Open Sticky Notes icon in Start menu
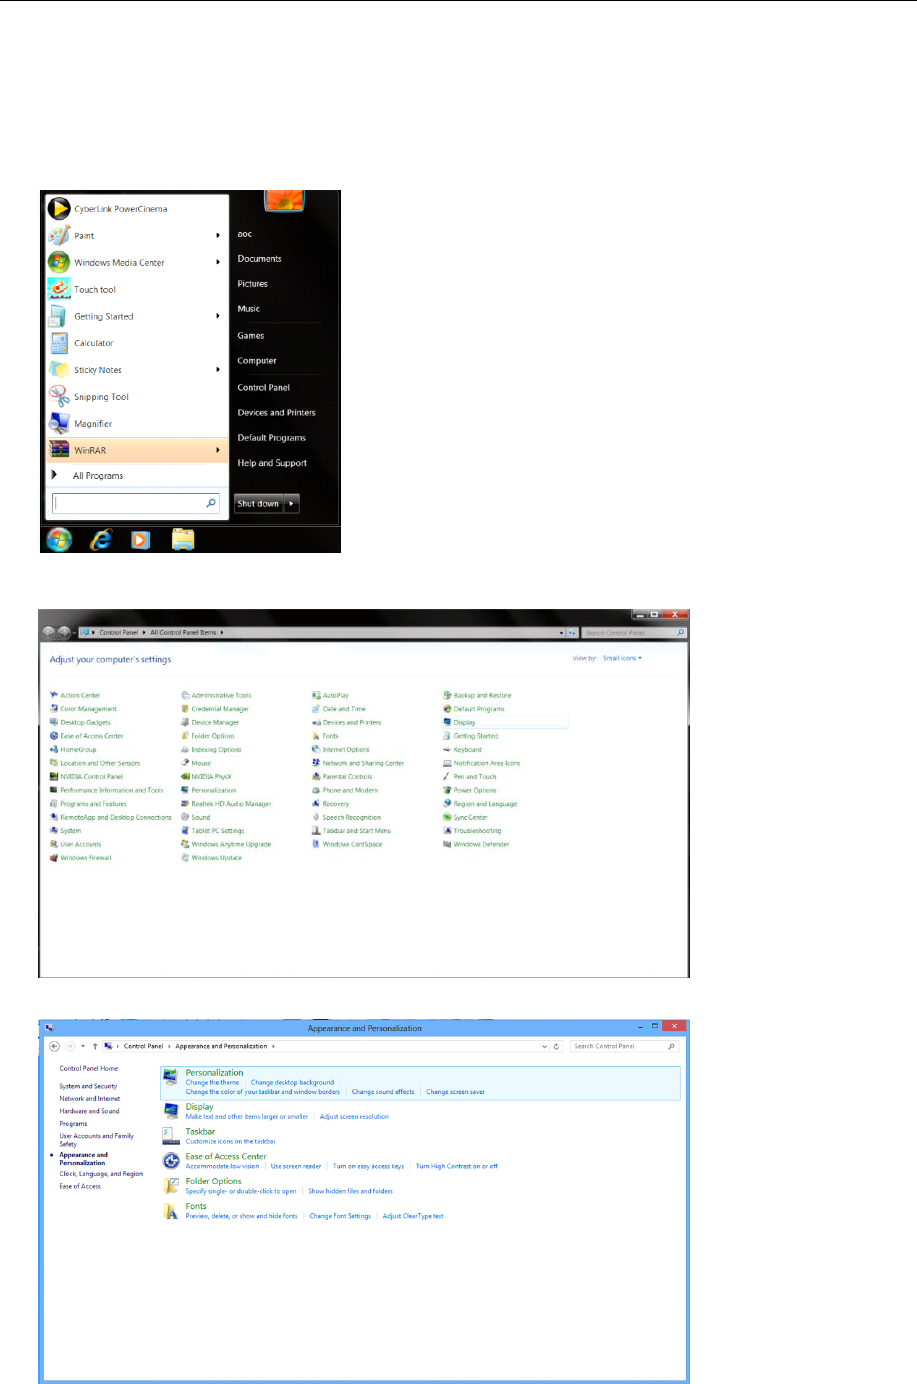This screenshot has width=917, height=1384. 59,370
